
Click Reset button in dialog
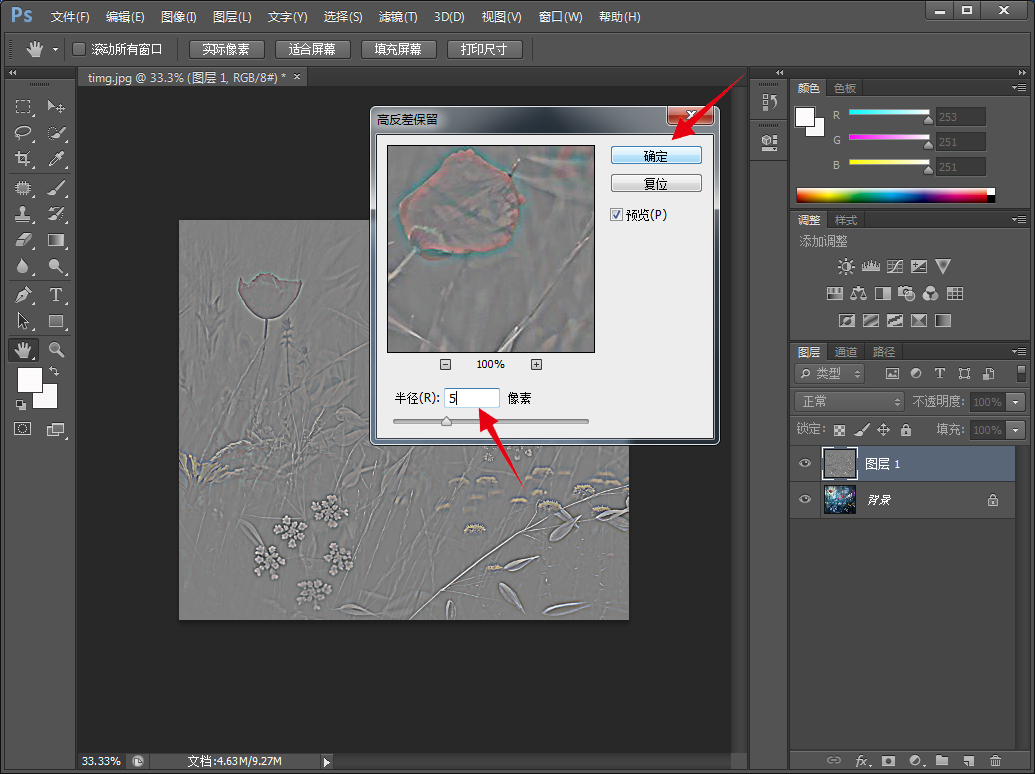[x=656, y=183]
